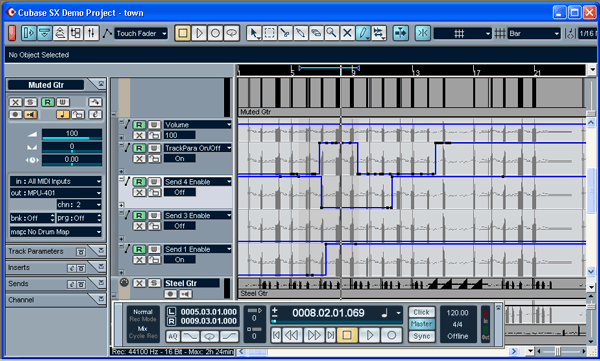The height and width of the screenshot is (361, 600).
Task: Expand the Channel inspector section
Action: (101, 299)
